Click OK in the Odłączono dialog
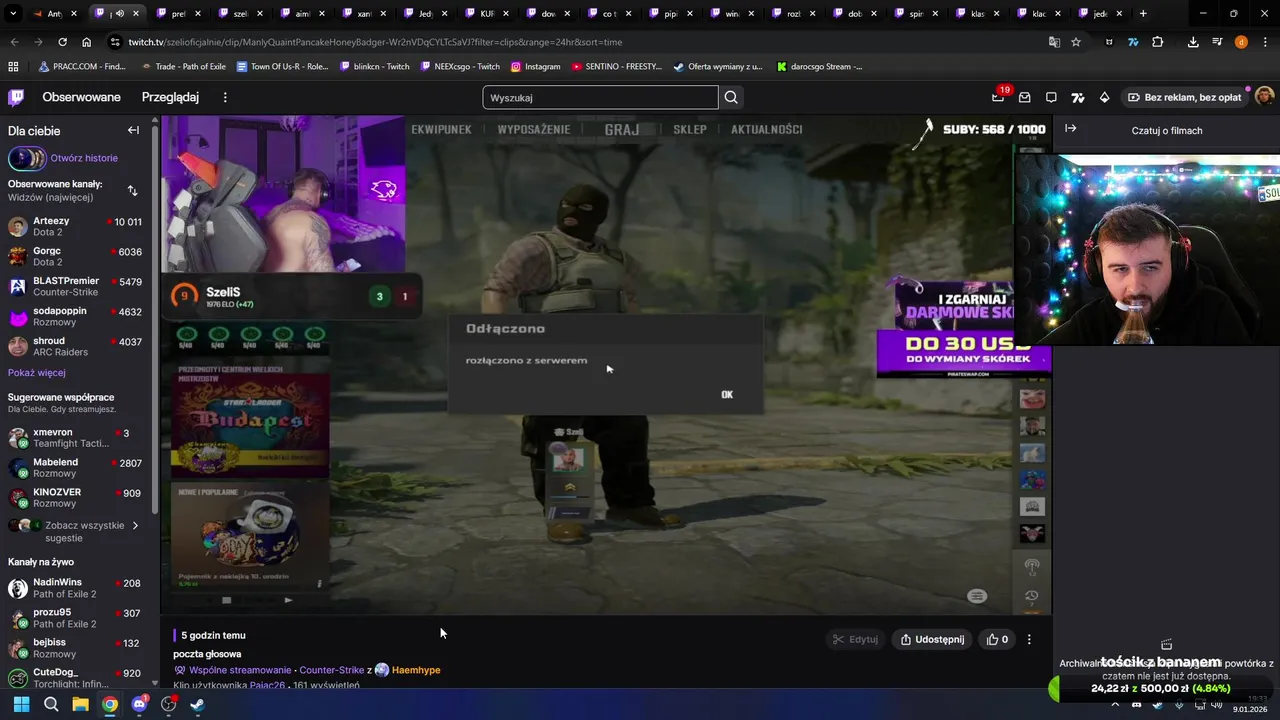Image resolution: width=1280 pixels, height=720 pixels. click(727, 394)
